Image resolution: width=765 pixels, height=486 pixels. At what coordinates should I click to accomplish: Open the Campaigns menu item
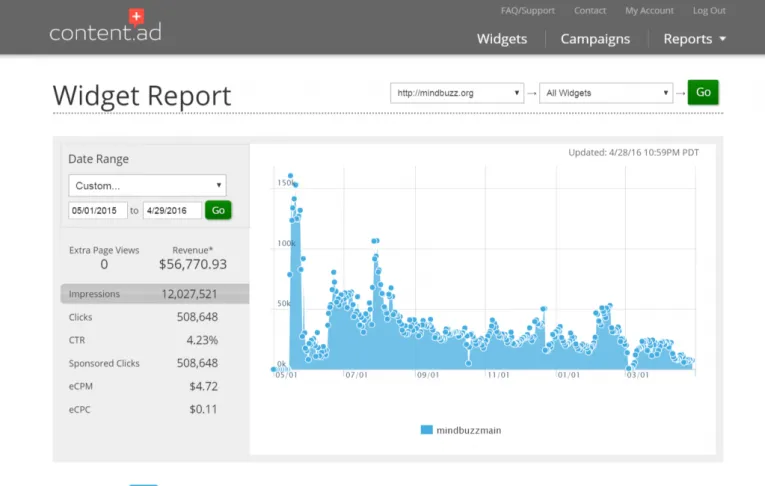[x=595, y=39]
